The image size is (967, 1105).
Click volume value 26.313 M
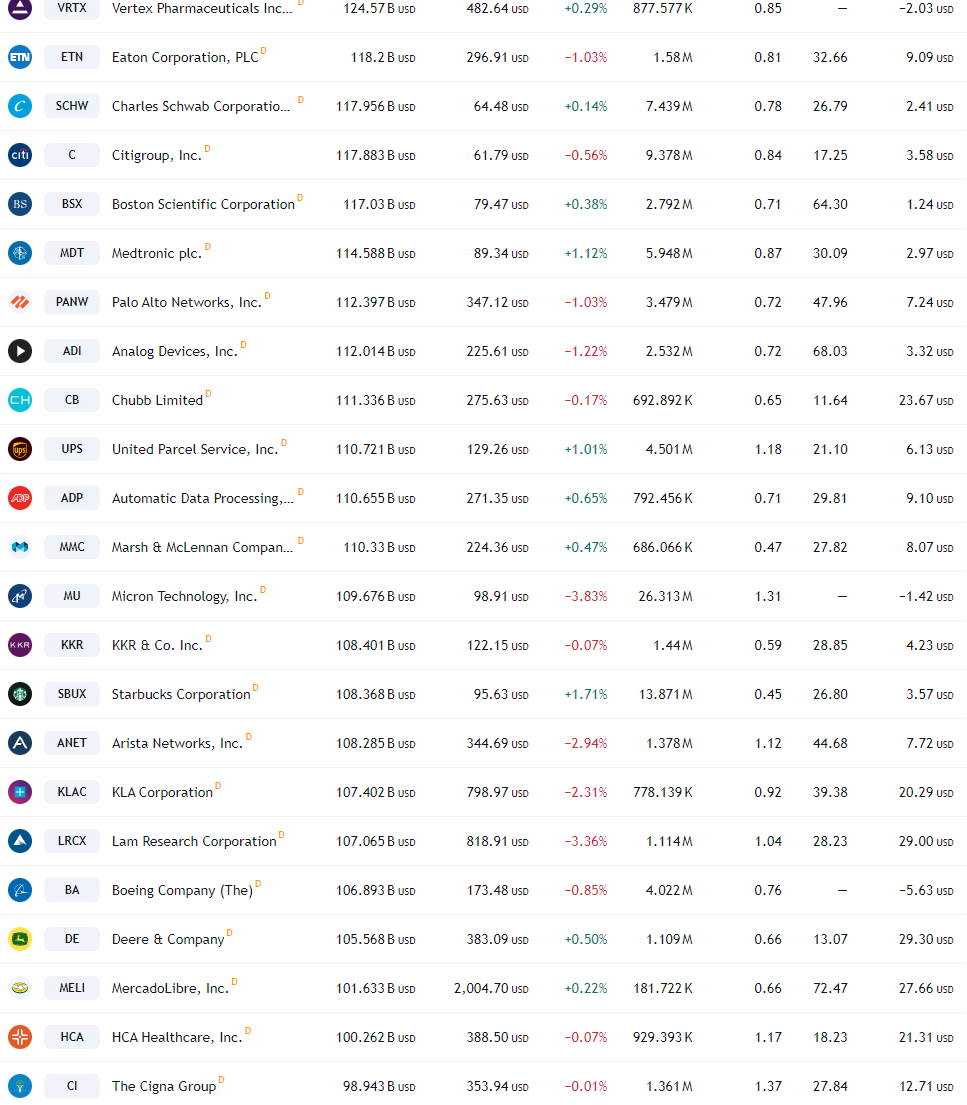(665, 596)
